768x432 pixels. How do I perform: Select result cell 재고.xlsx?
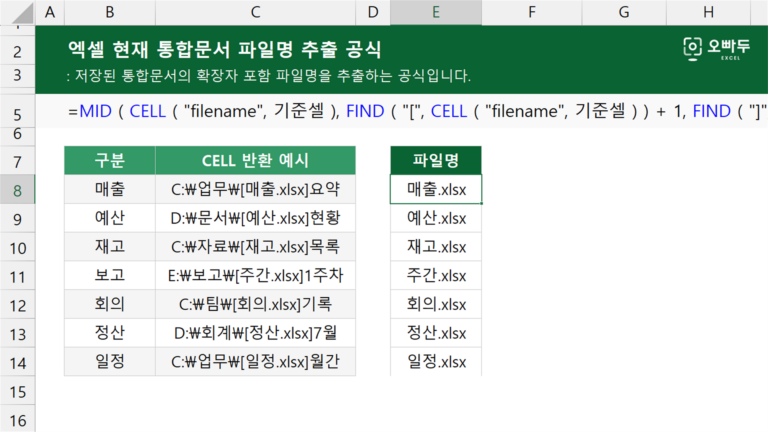(x=436, y=246)
